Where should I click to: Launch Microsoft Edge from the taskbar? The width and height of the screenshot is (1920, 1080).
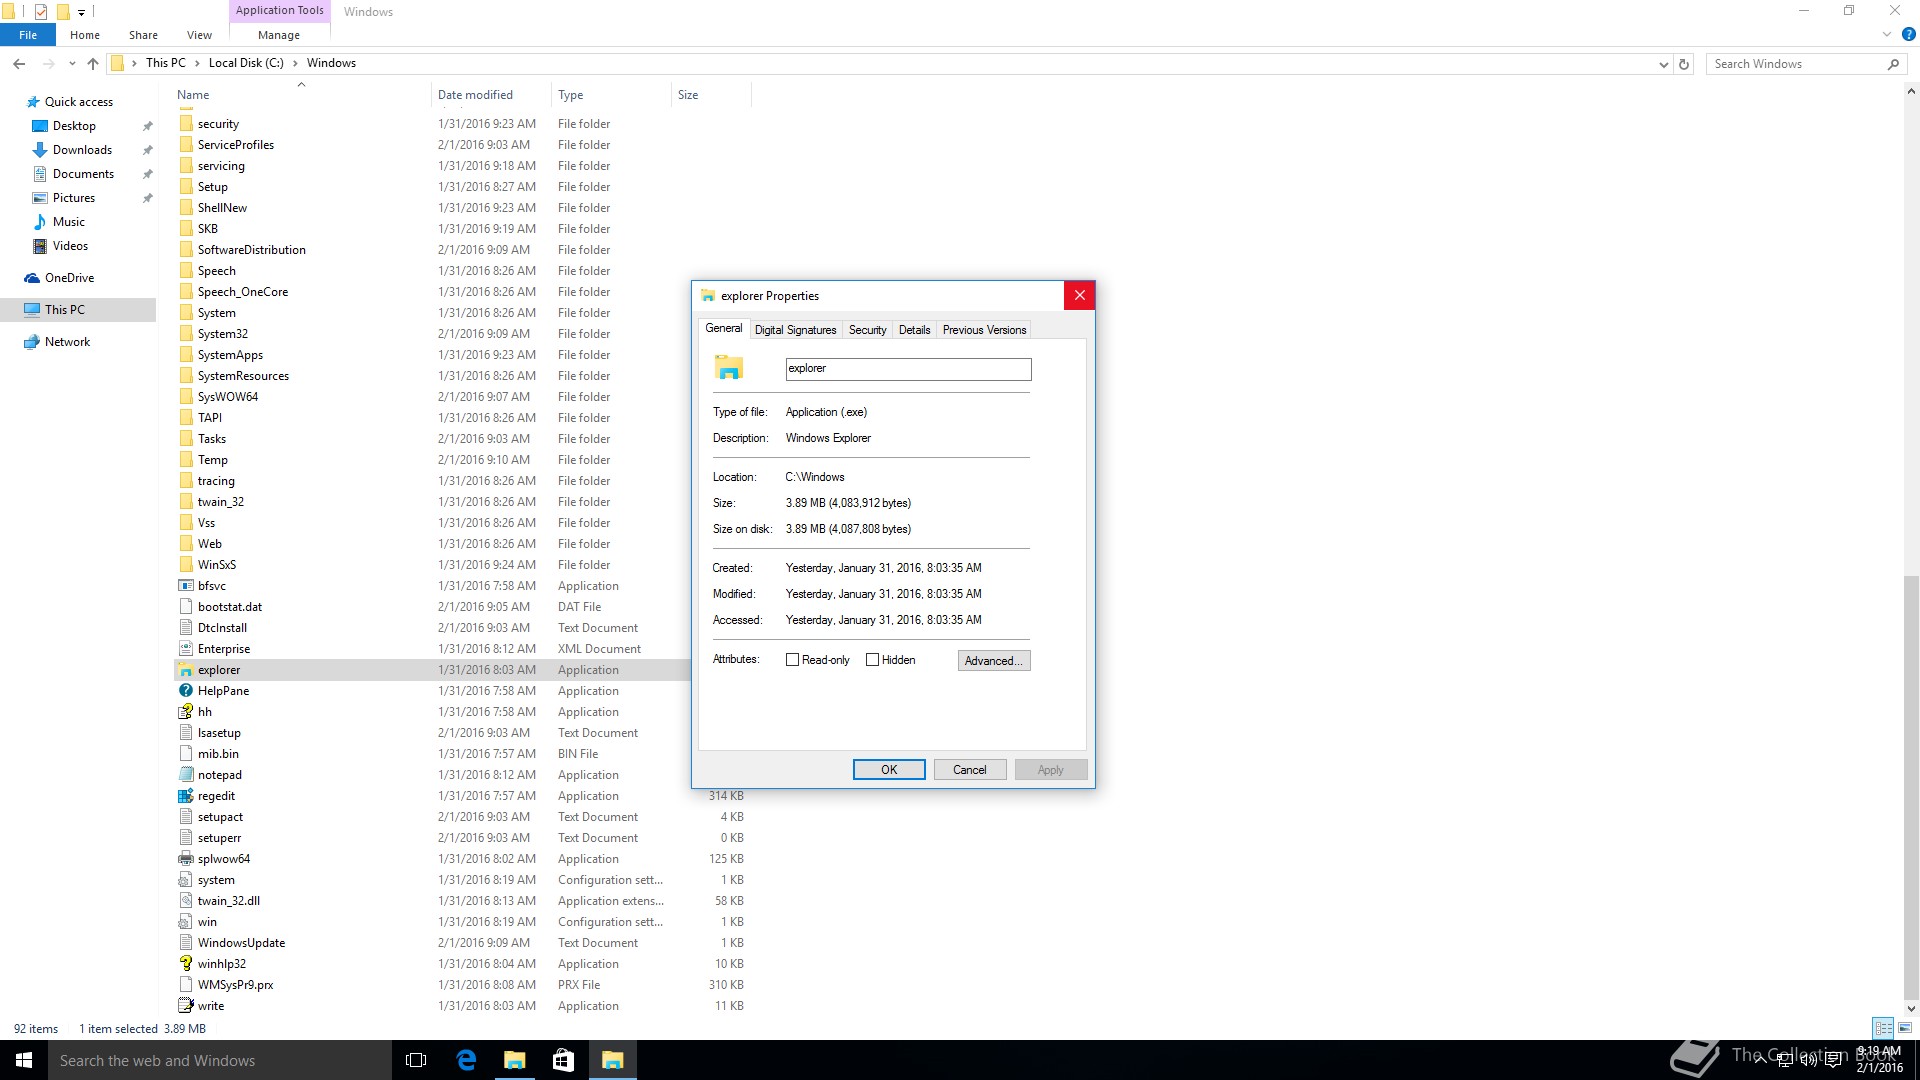coord(465,1060)
